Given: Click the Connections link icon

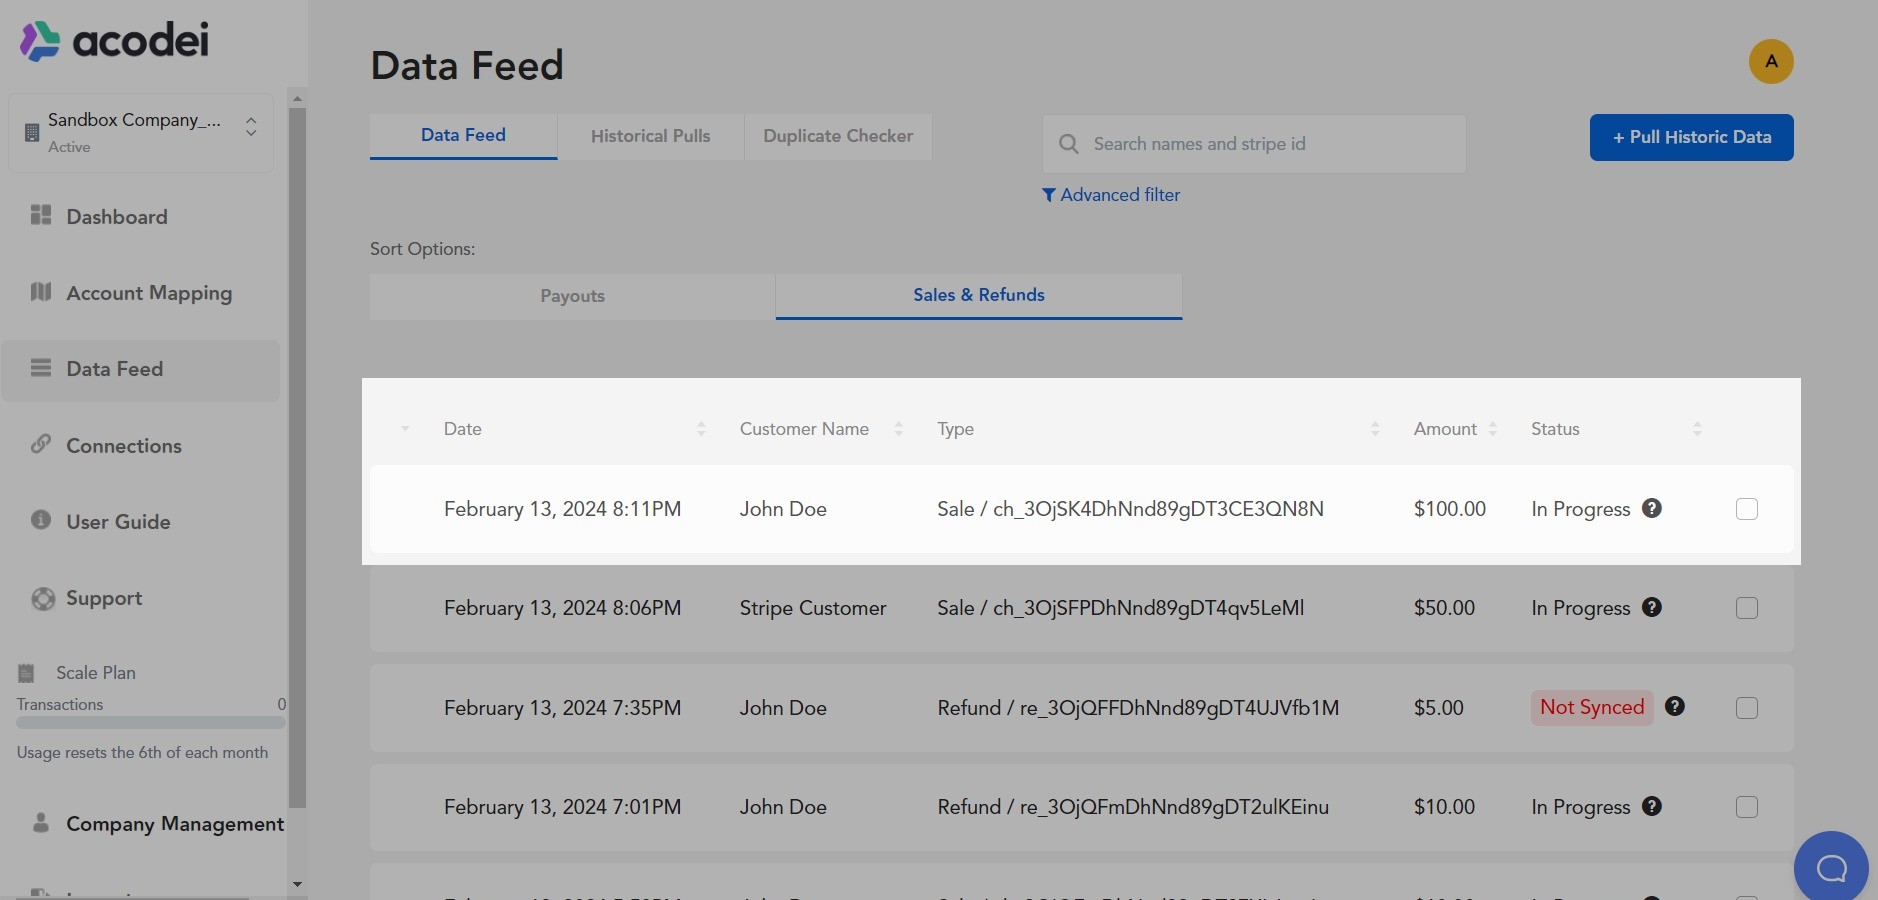Looking at the screenshot, I should (41, 444).
